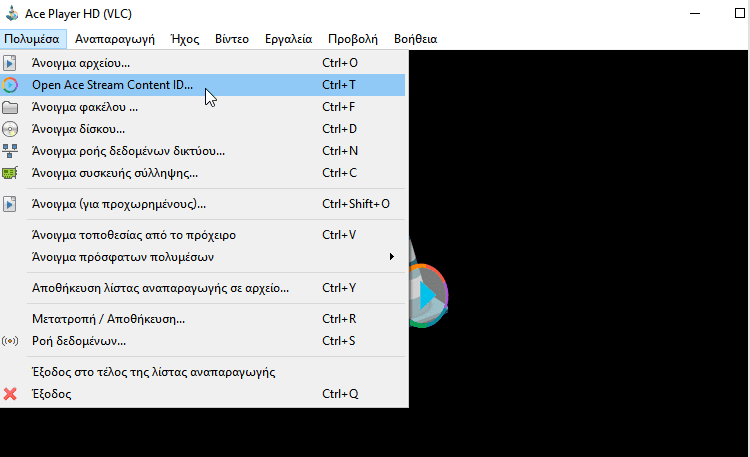Choose Άνοιγμα φακέλου ... entry
Viewport: 750px width, 457px height.
pyautogui.click(x=203, y=107)
